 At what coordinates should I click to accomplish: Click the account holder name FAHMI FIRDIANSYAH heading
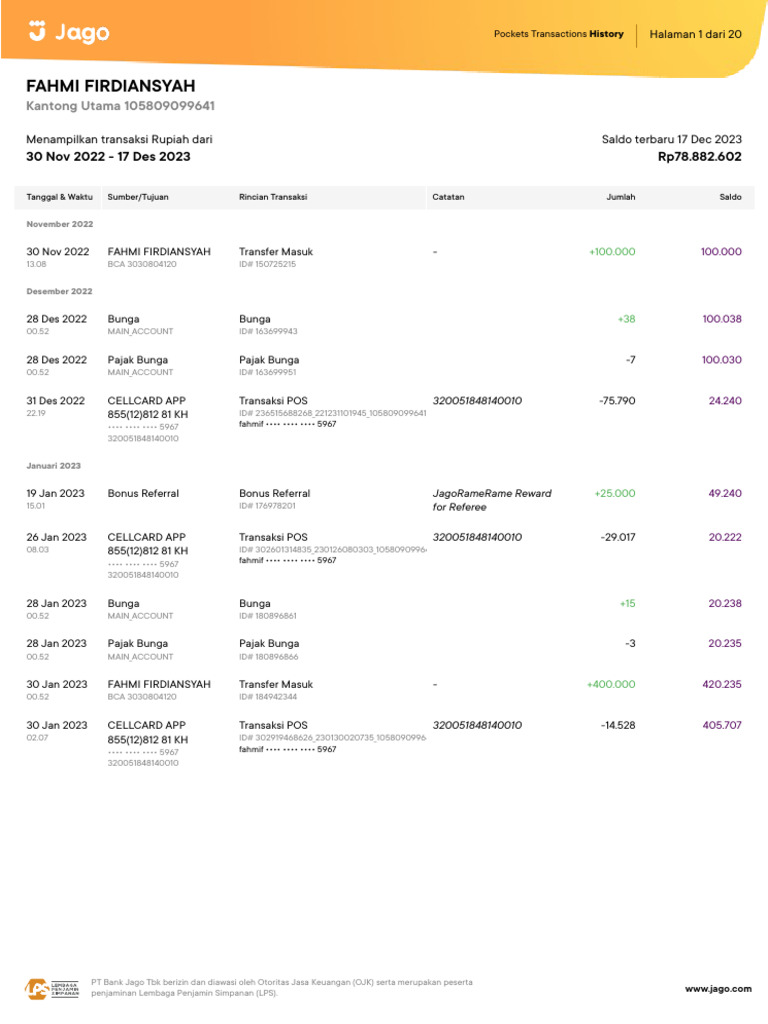(111, 86)
